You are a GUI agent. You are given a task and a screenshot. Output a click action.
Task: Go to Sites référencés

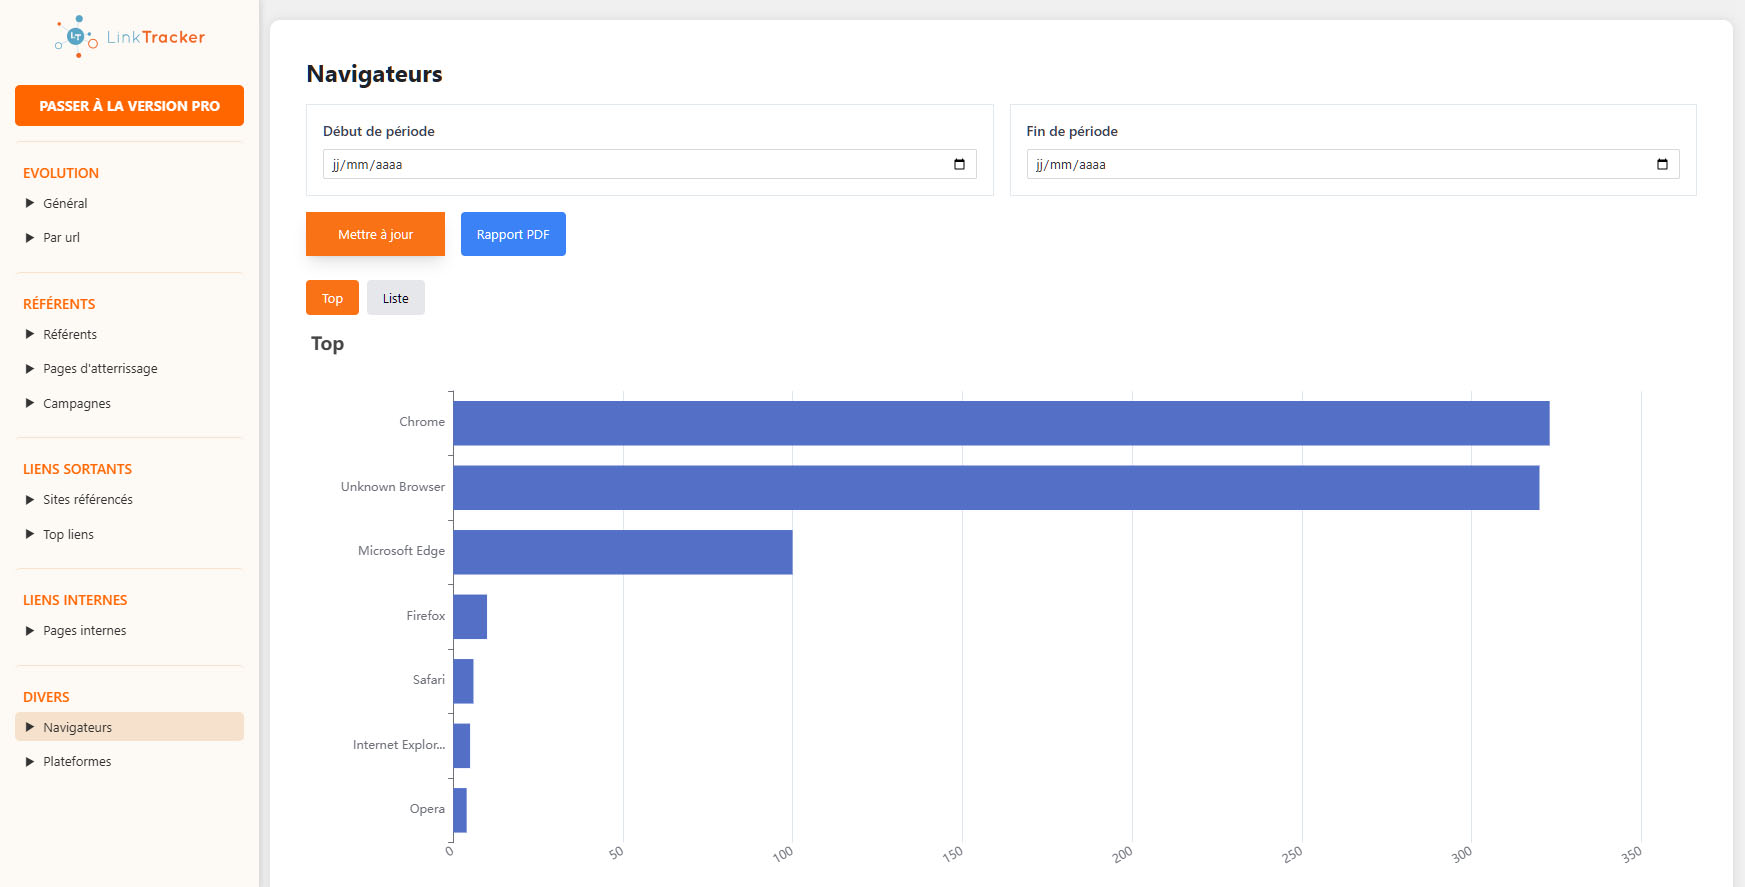[88, 500]
